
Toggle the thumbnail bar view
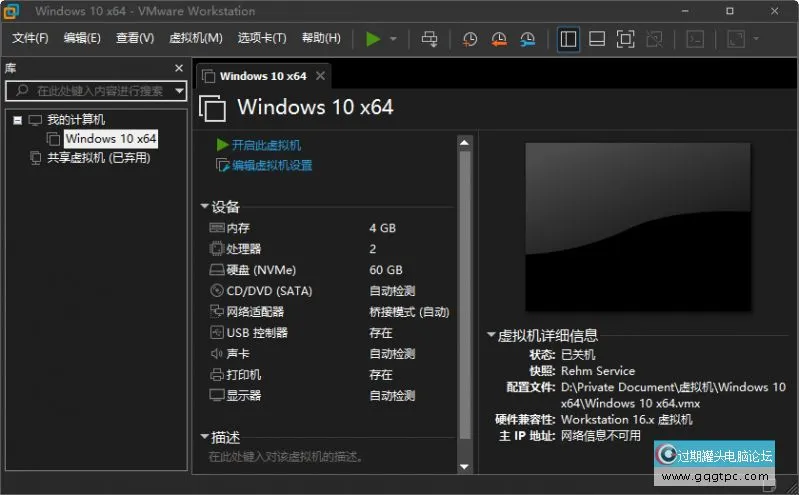[596, 39]
